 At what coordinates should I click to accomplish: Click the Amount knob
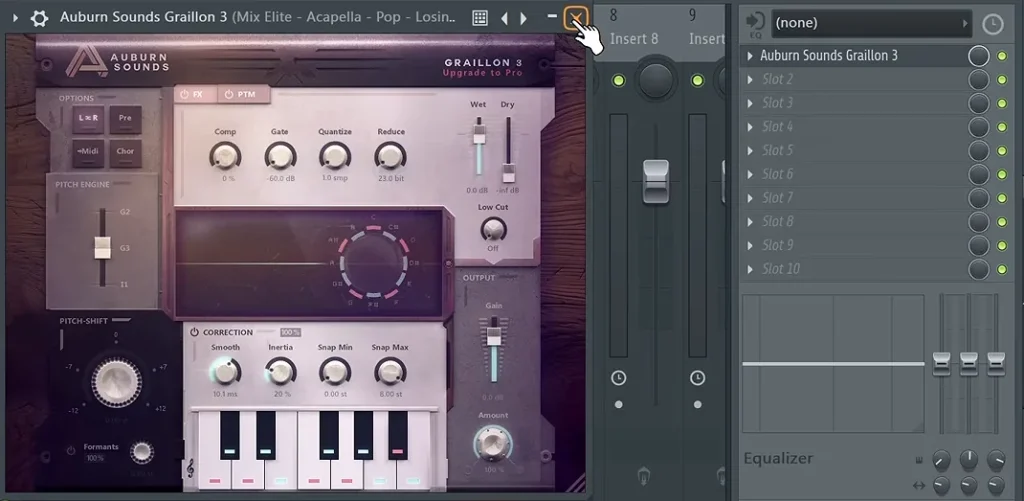[x=493, y=444]
